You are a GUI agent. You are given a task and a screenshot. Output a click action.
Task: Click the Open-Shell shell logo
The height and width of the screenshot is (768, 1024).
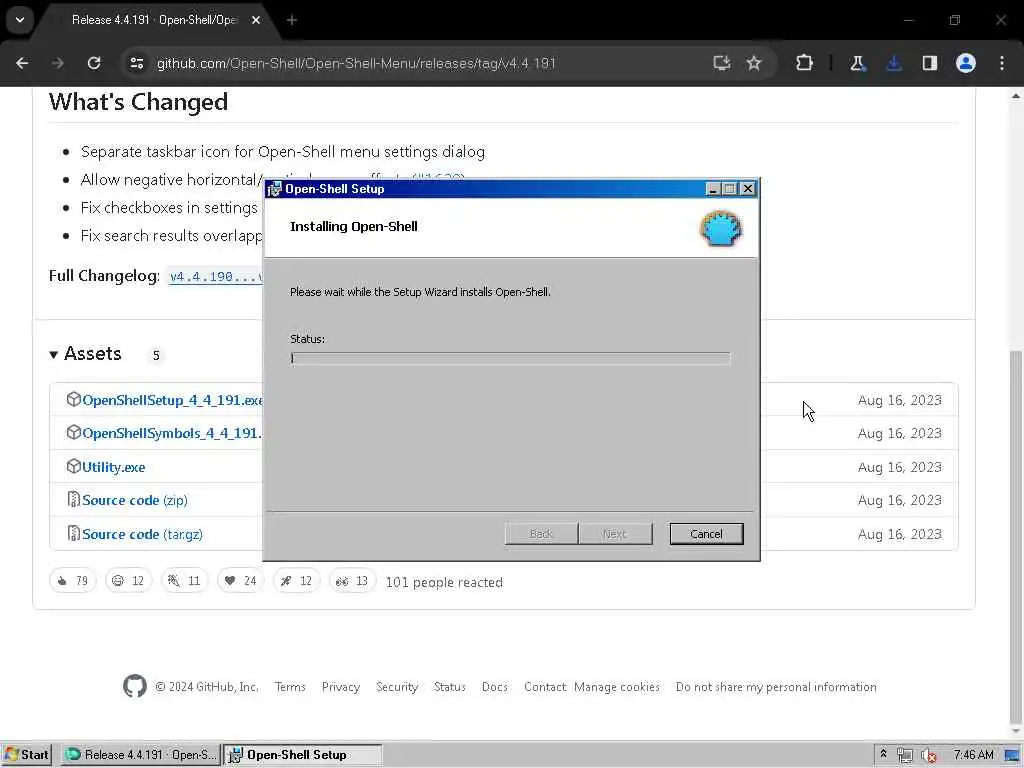[720, 228]
